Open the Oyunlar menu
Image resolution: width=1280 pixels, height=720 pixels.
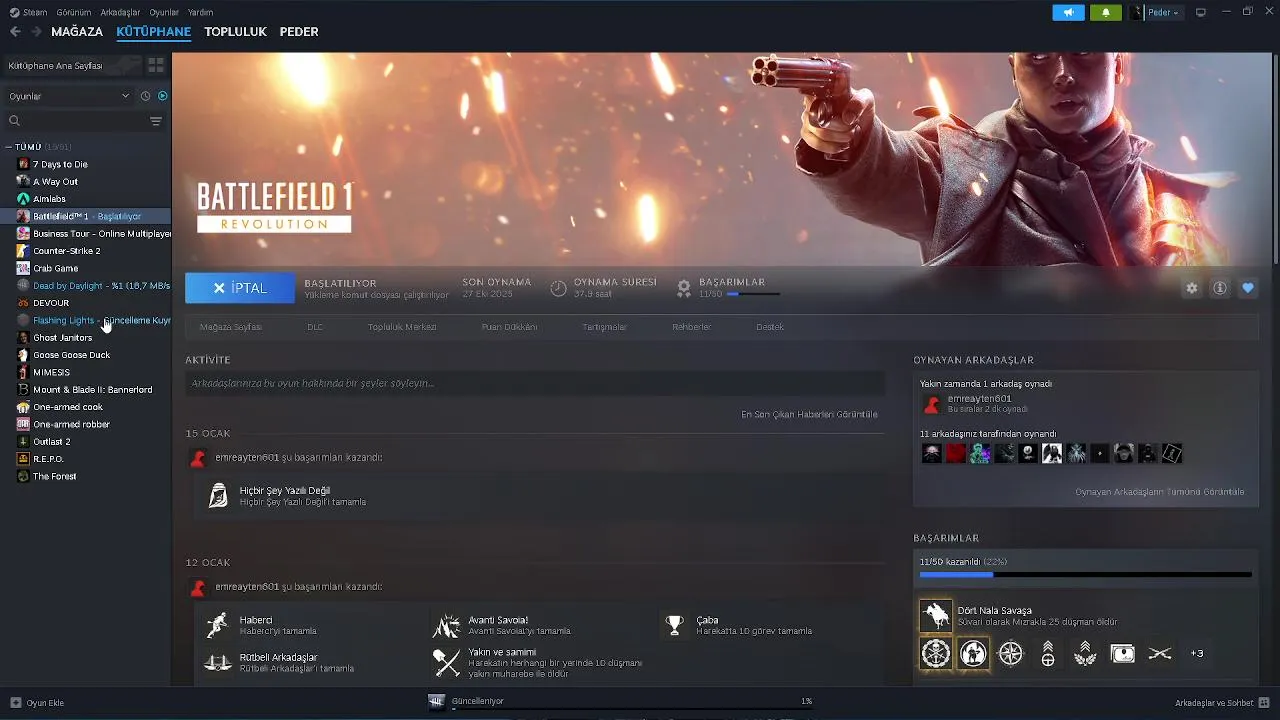(x=164, y=12)
